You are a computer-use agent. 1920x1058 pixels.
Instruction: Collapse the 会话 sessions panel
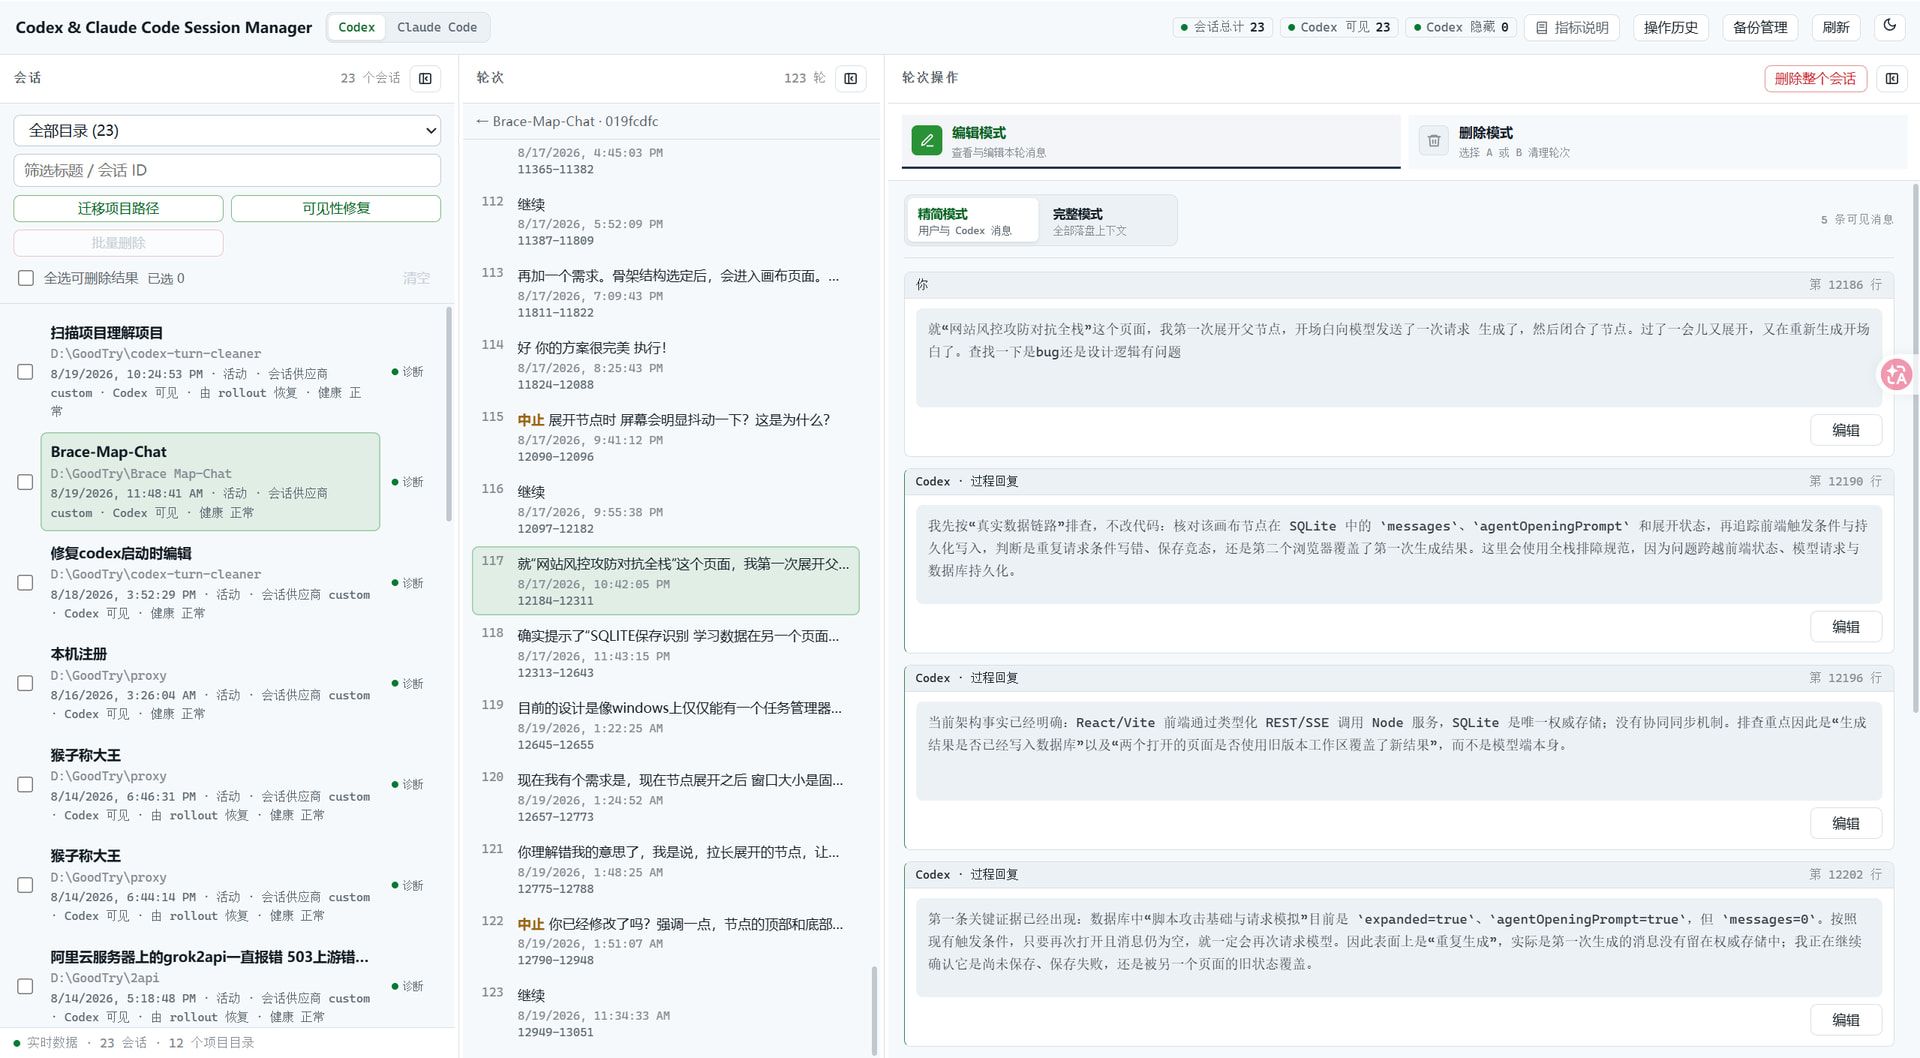pyautogui.click(x=425, y=78)
